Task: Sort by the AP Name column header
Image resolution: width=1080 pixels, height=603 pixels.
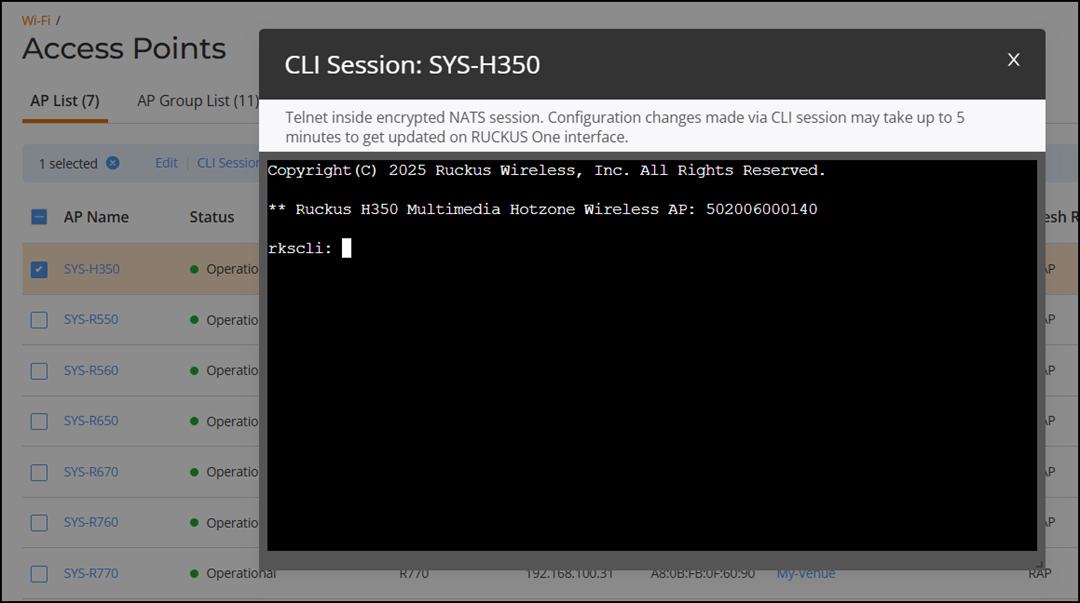Action: [x=96, y=217]
